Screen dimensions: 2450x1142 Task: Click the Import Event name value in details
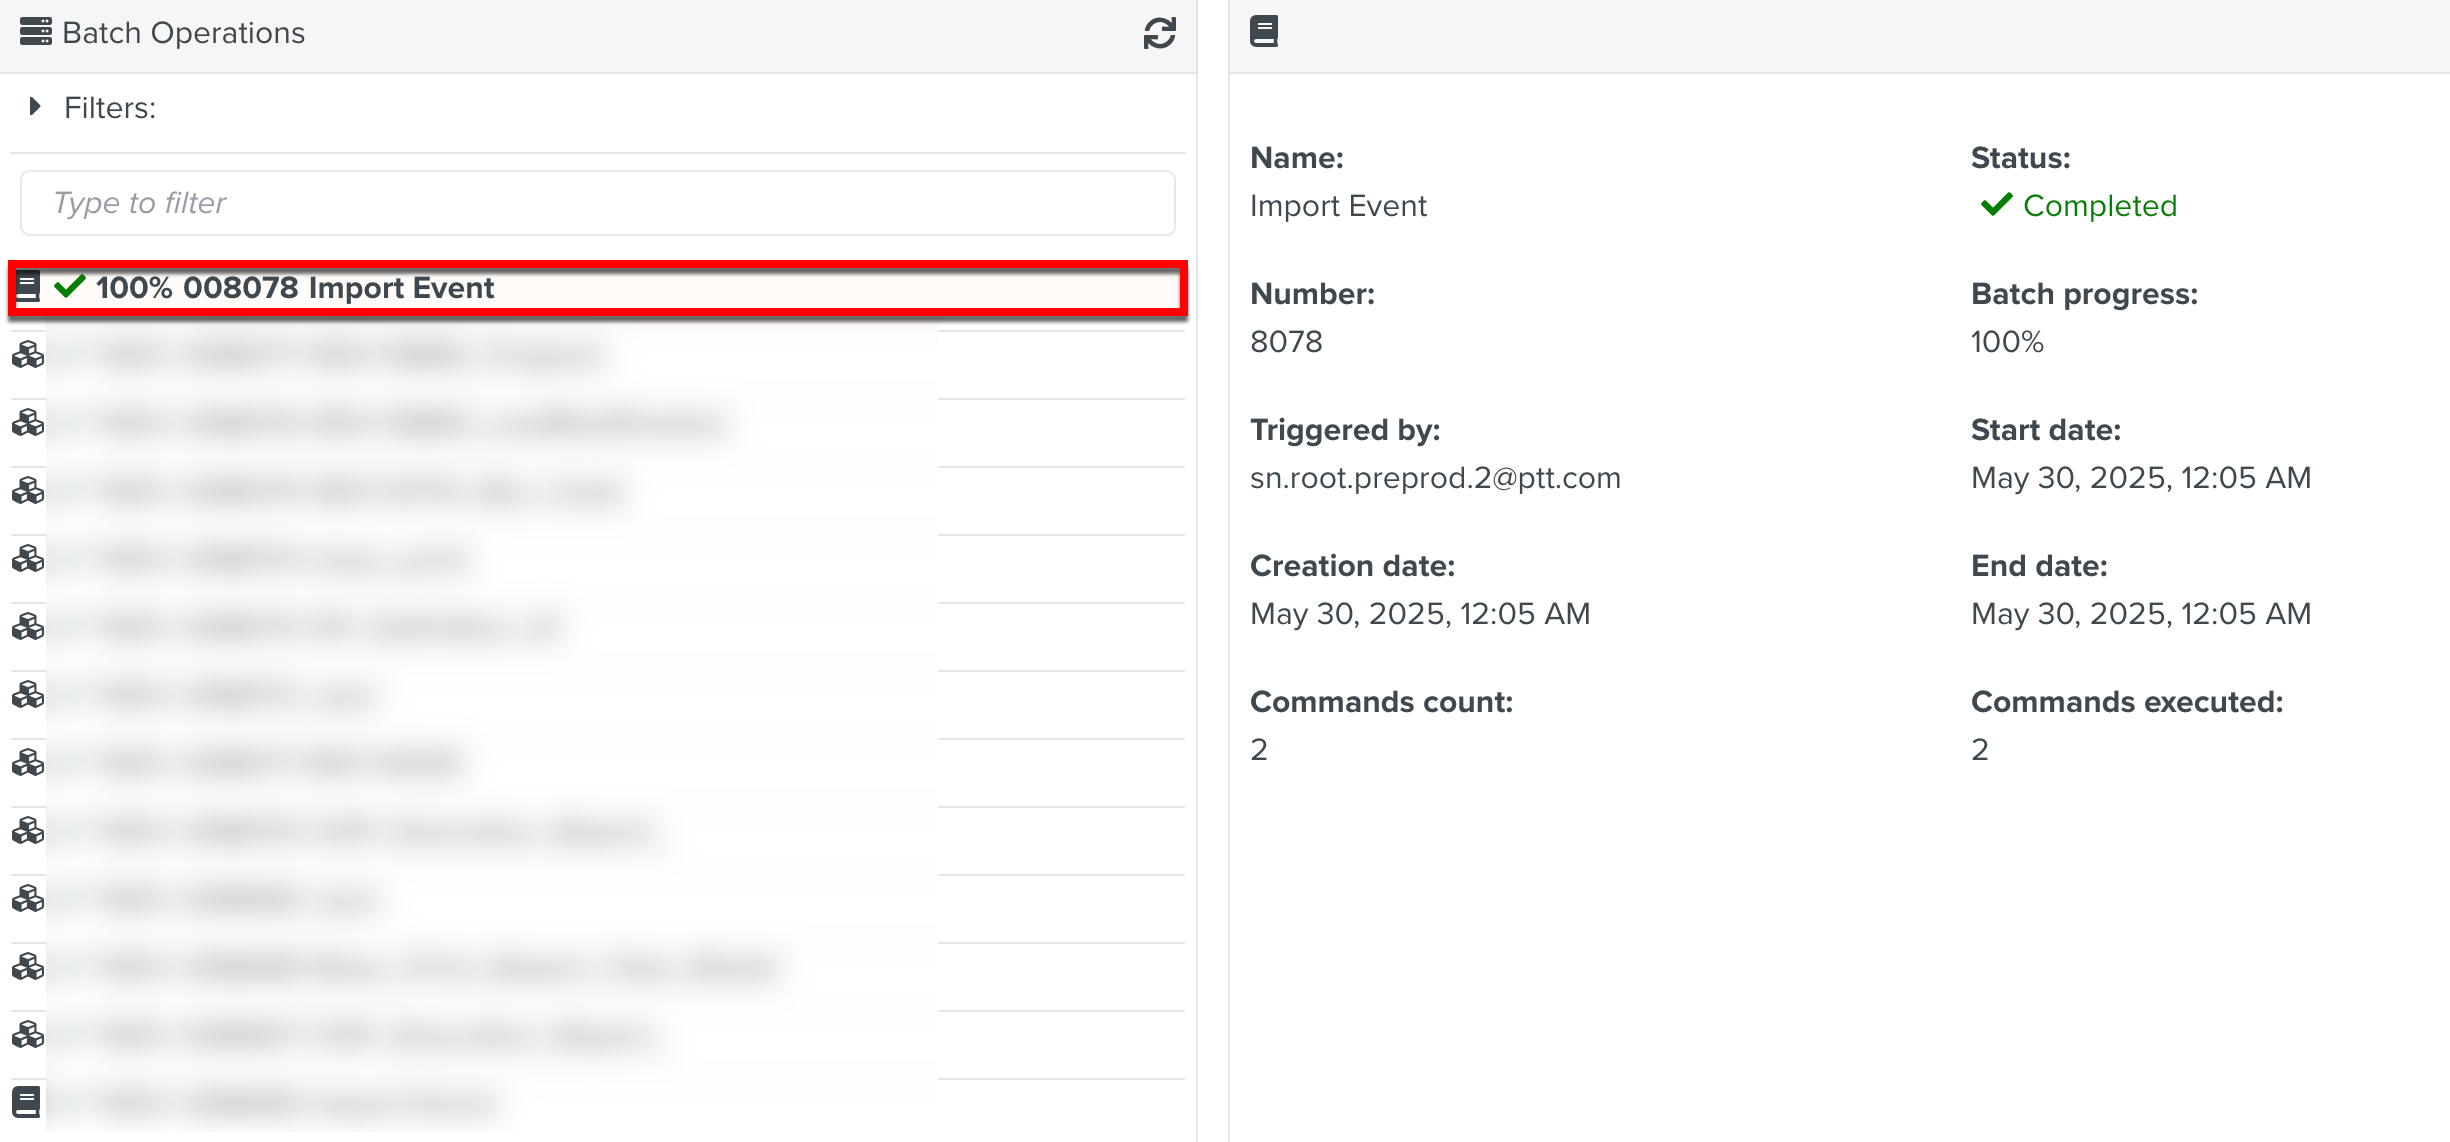(1337, 206)
